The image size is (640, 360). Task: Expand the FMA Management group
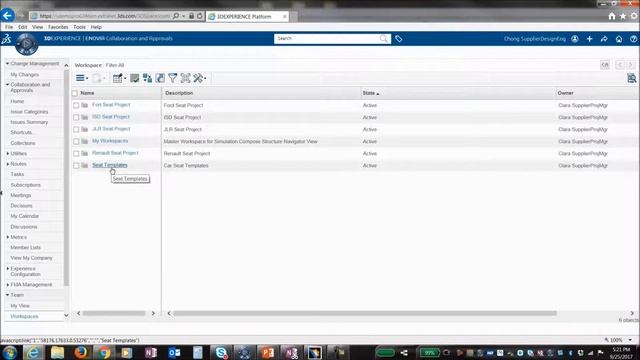tap(7, 284)
